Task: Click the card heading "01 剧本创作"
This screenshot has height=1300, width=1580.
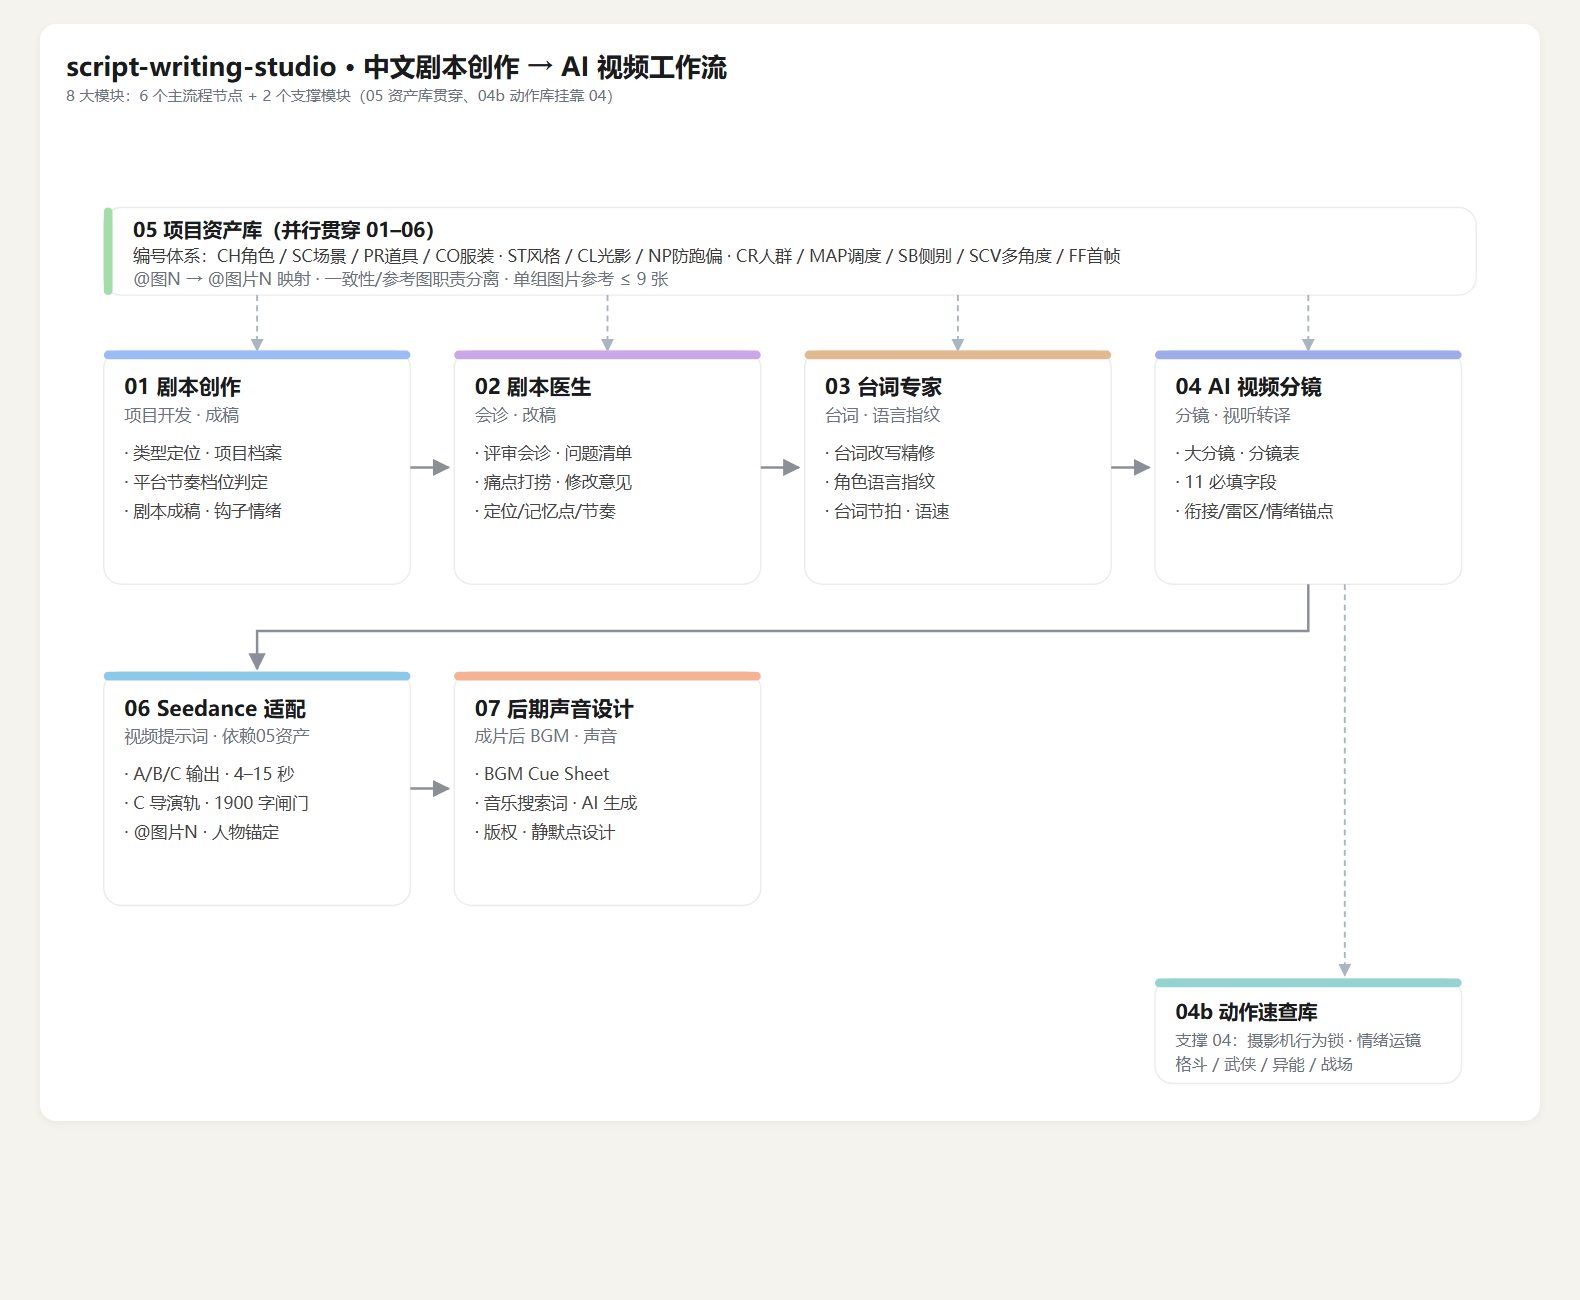Action: tap(182, 387)
